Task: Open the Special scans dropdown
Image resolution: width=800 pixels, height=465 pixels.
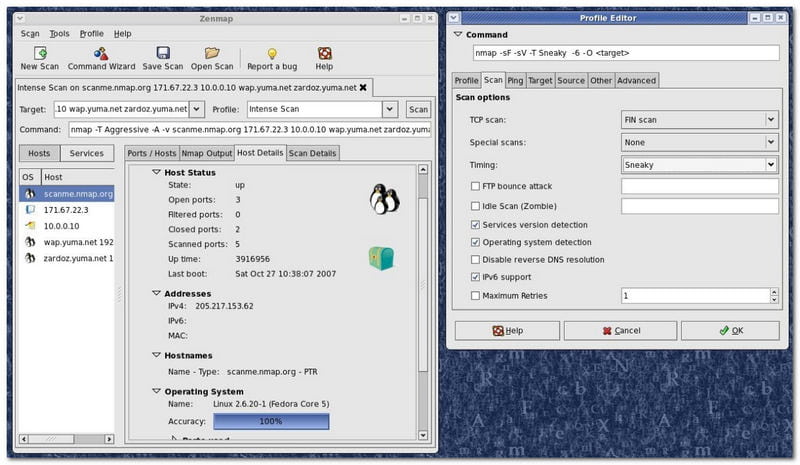Action: click(699, 142)
